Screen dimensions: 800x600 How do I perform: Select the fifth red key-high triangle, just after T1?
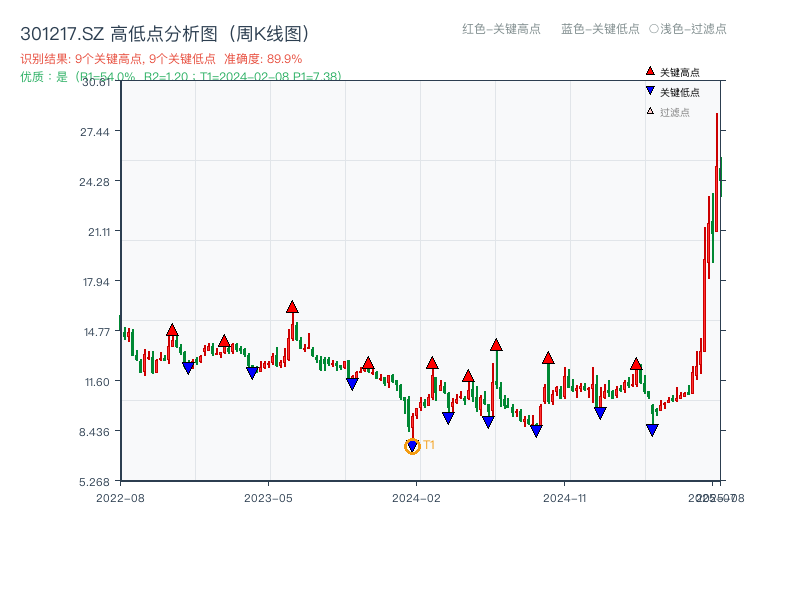(432, 363)
